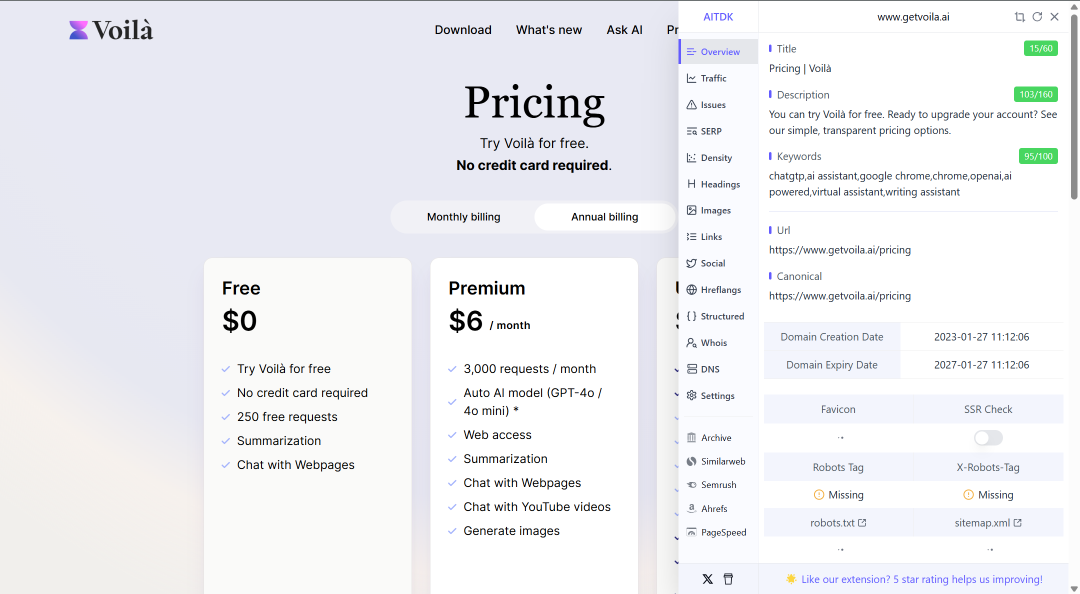Close the AITDK panel
1080x594 pixels.
(x=1055, y=17)
